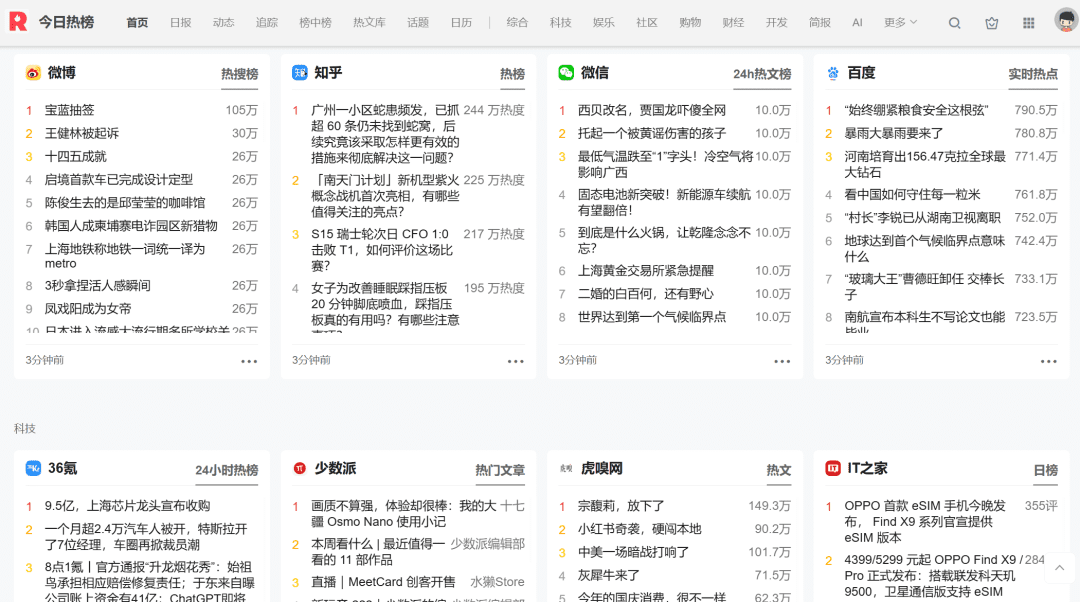The image size is (1080, 602).
Task: Select the 日报 navigation item
Action: pyautogui.click(x=181, y=23)
